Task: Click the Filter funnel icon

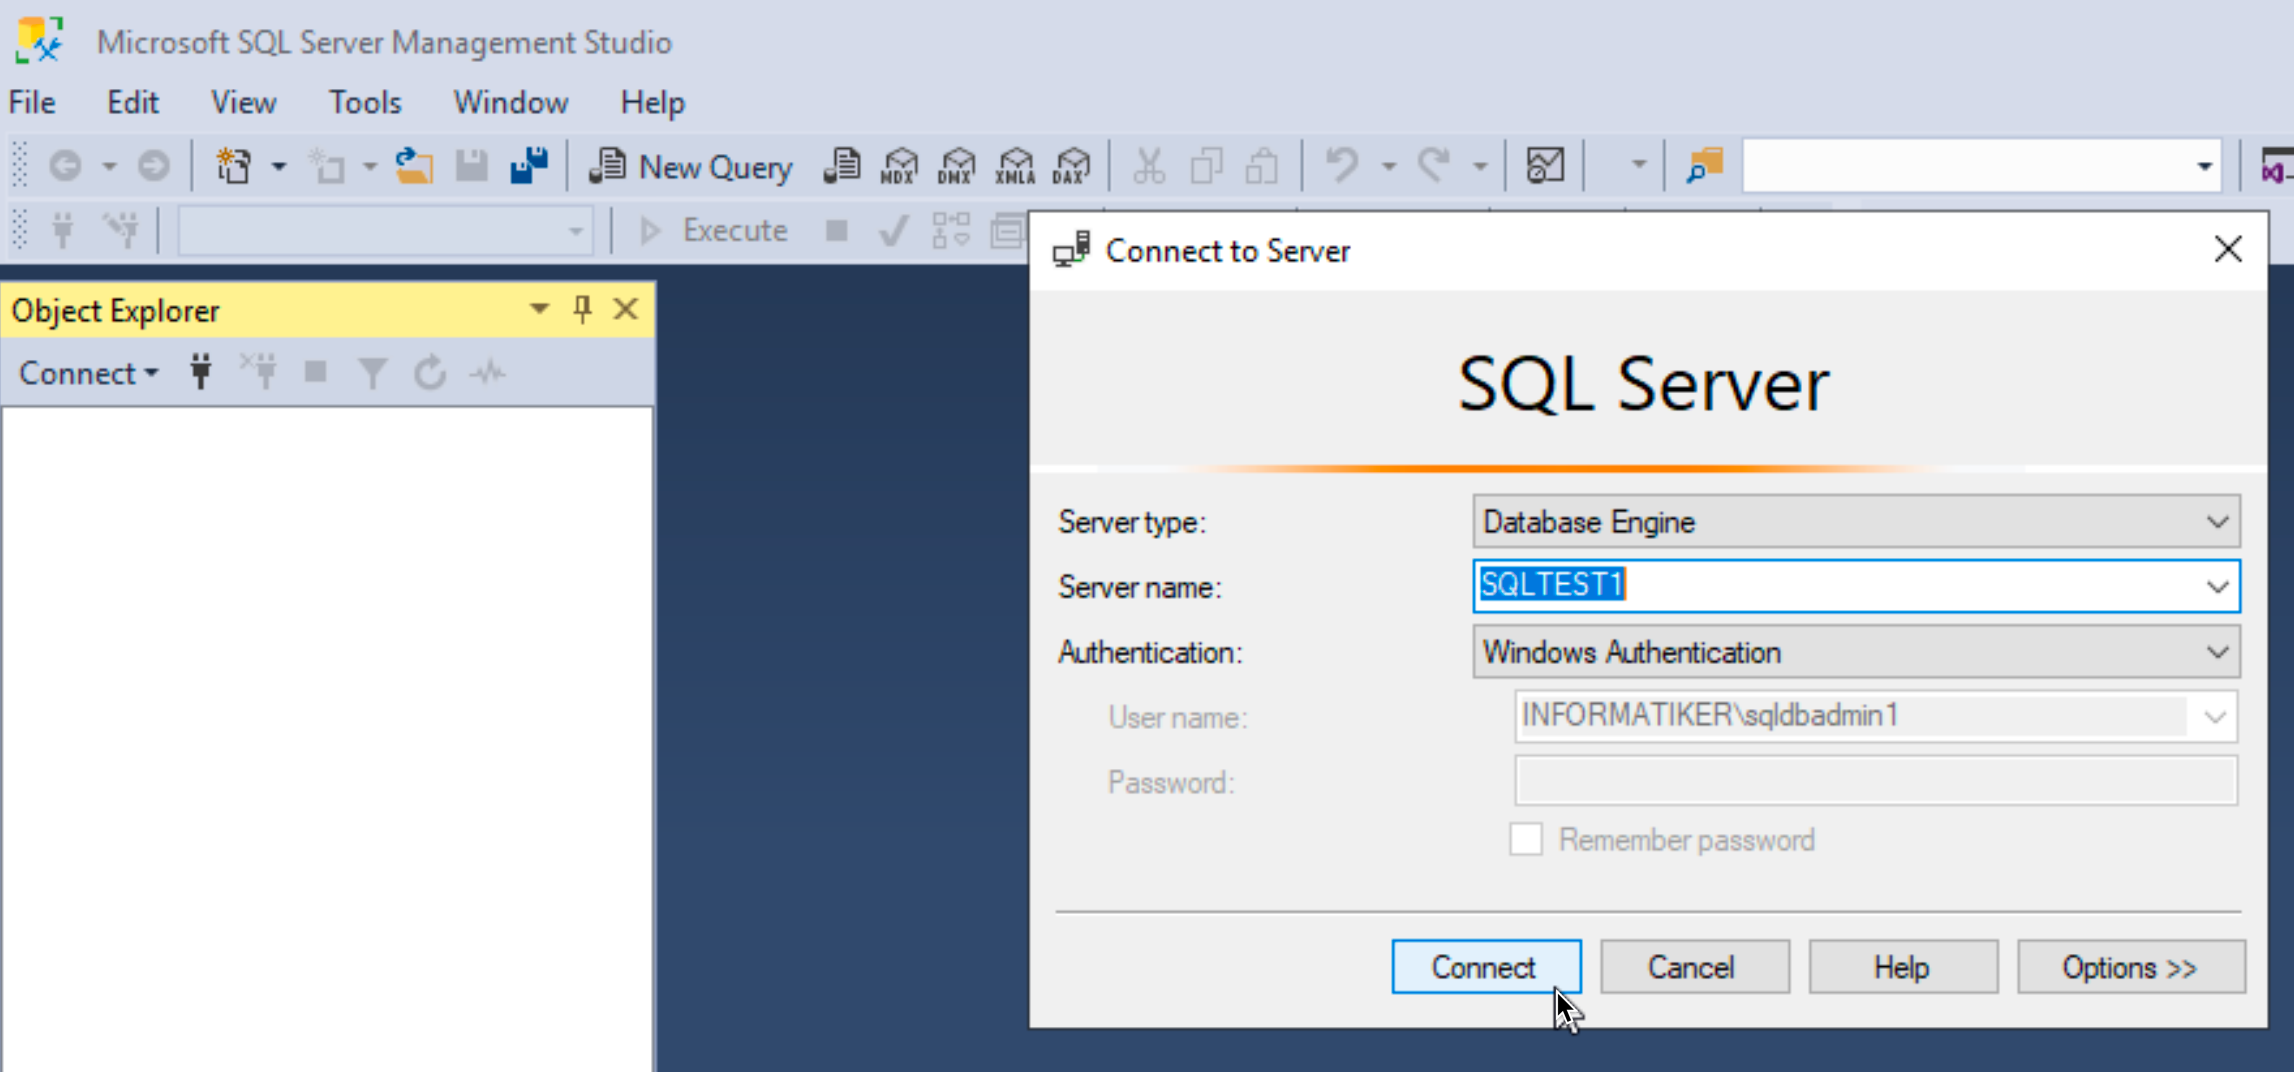Action: 372,373
